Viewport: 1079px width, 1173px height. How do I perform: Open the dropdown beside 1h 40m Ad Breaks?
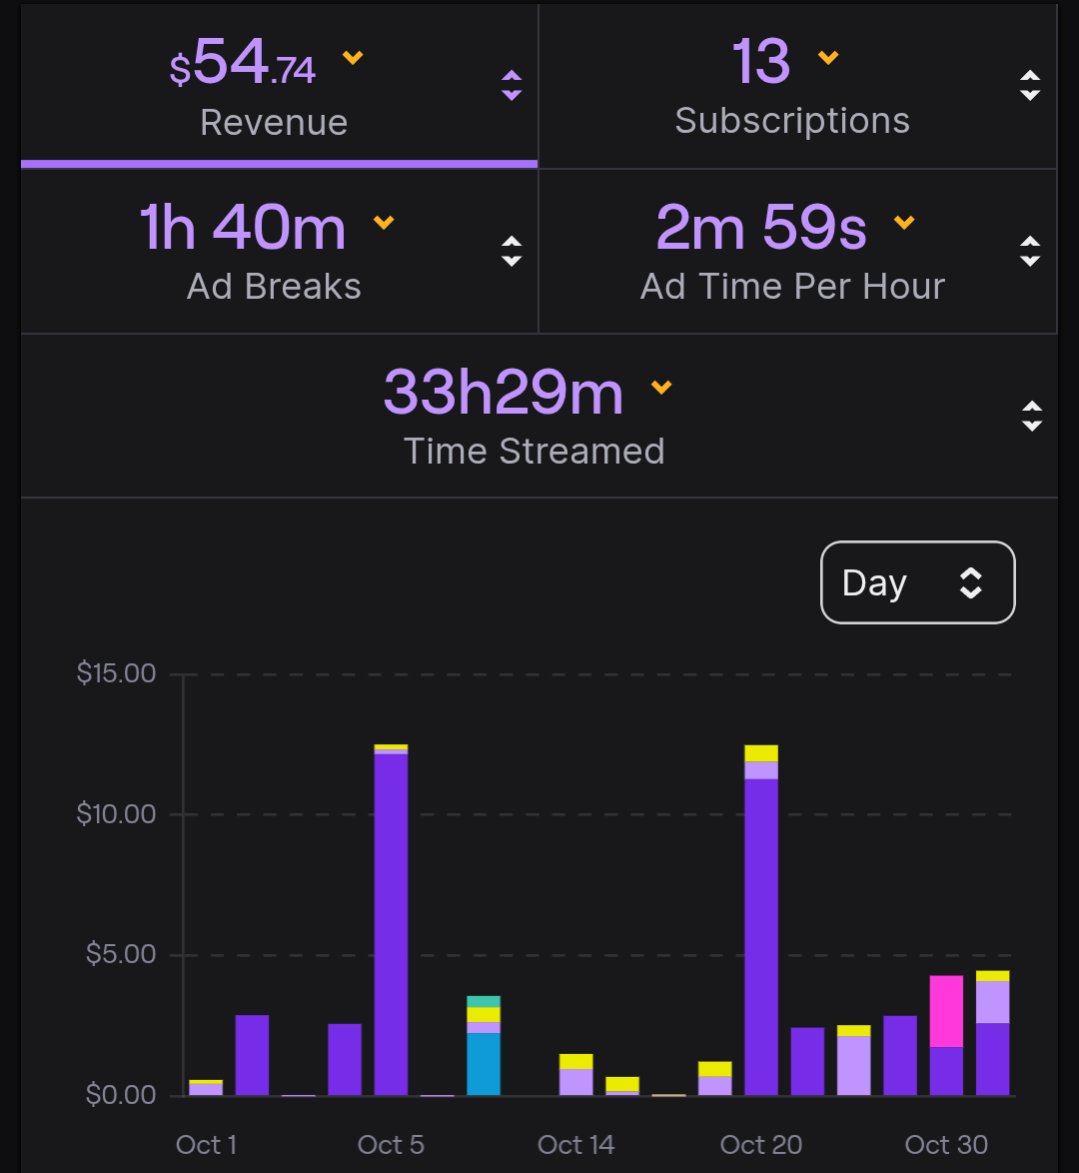coord(383,222)
